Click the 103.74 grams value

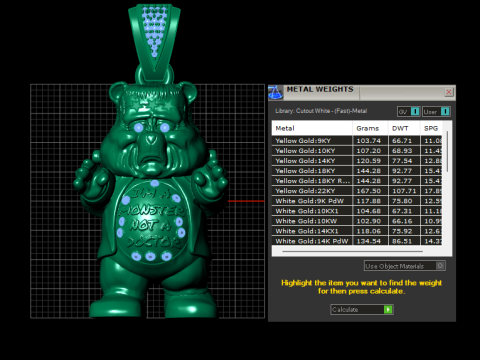pos(368,141)
